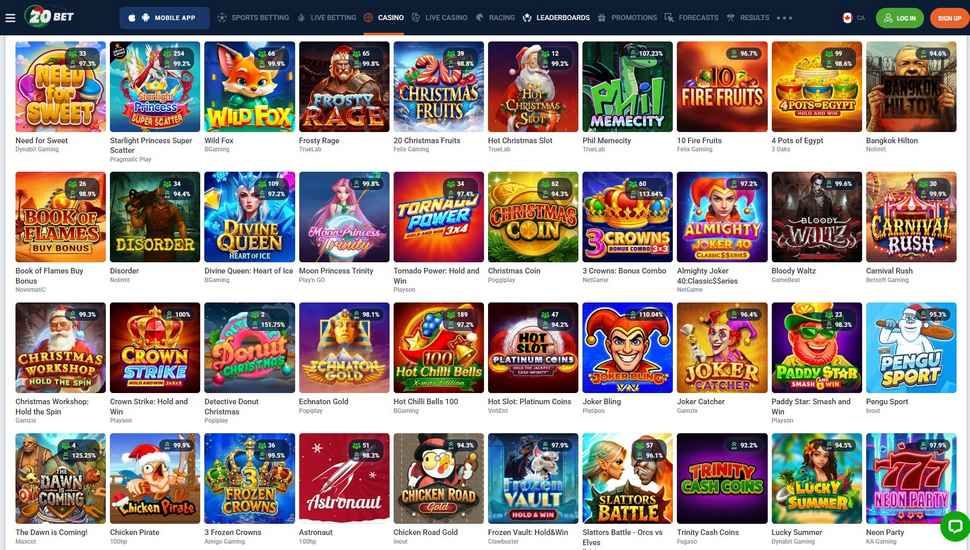Click the Casino chip icon in navigation

[368, 18]
